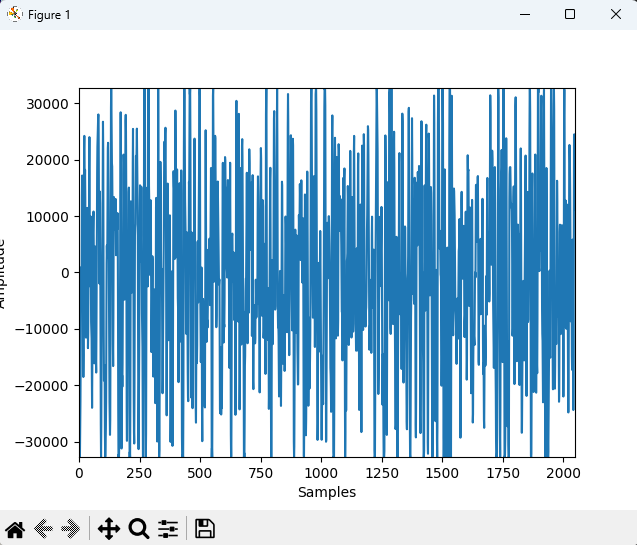
Task: Minimize the Figure 1 window
Action: tap(525, 14)
